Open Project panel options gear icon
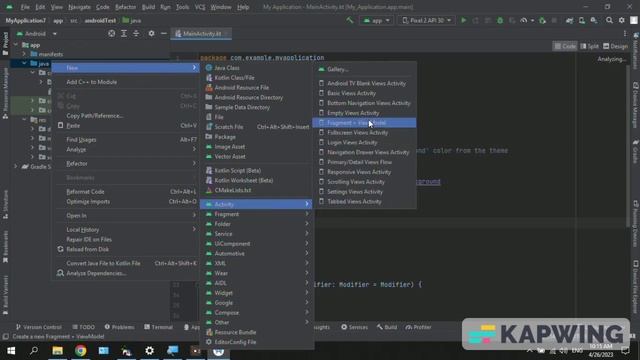The height and width of the screenshot is (360, 640). coord(151,33)
